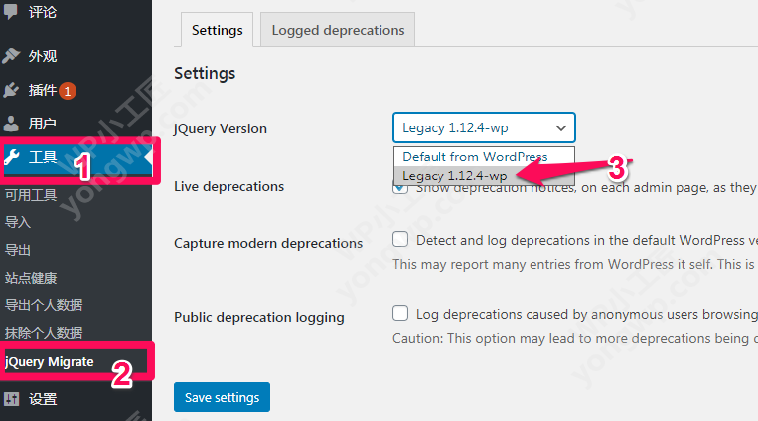Open jQuery Migrate submenu link
Viewport: 758px width, 421px height.
50,361
